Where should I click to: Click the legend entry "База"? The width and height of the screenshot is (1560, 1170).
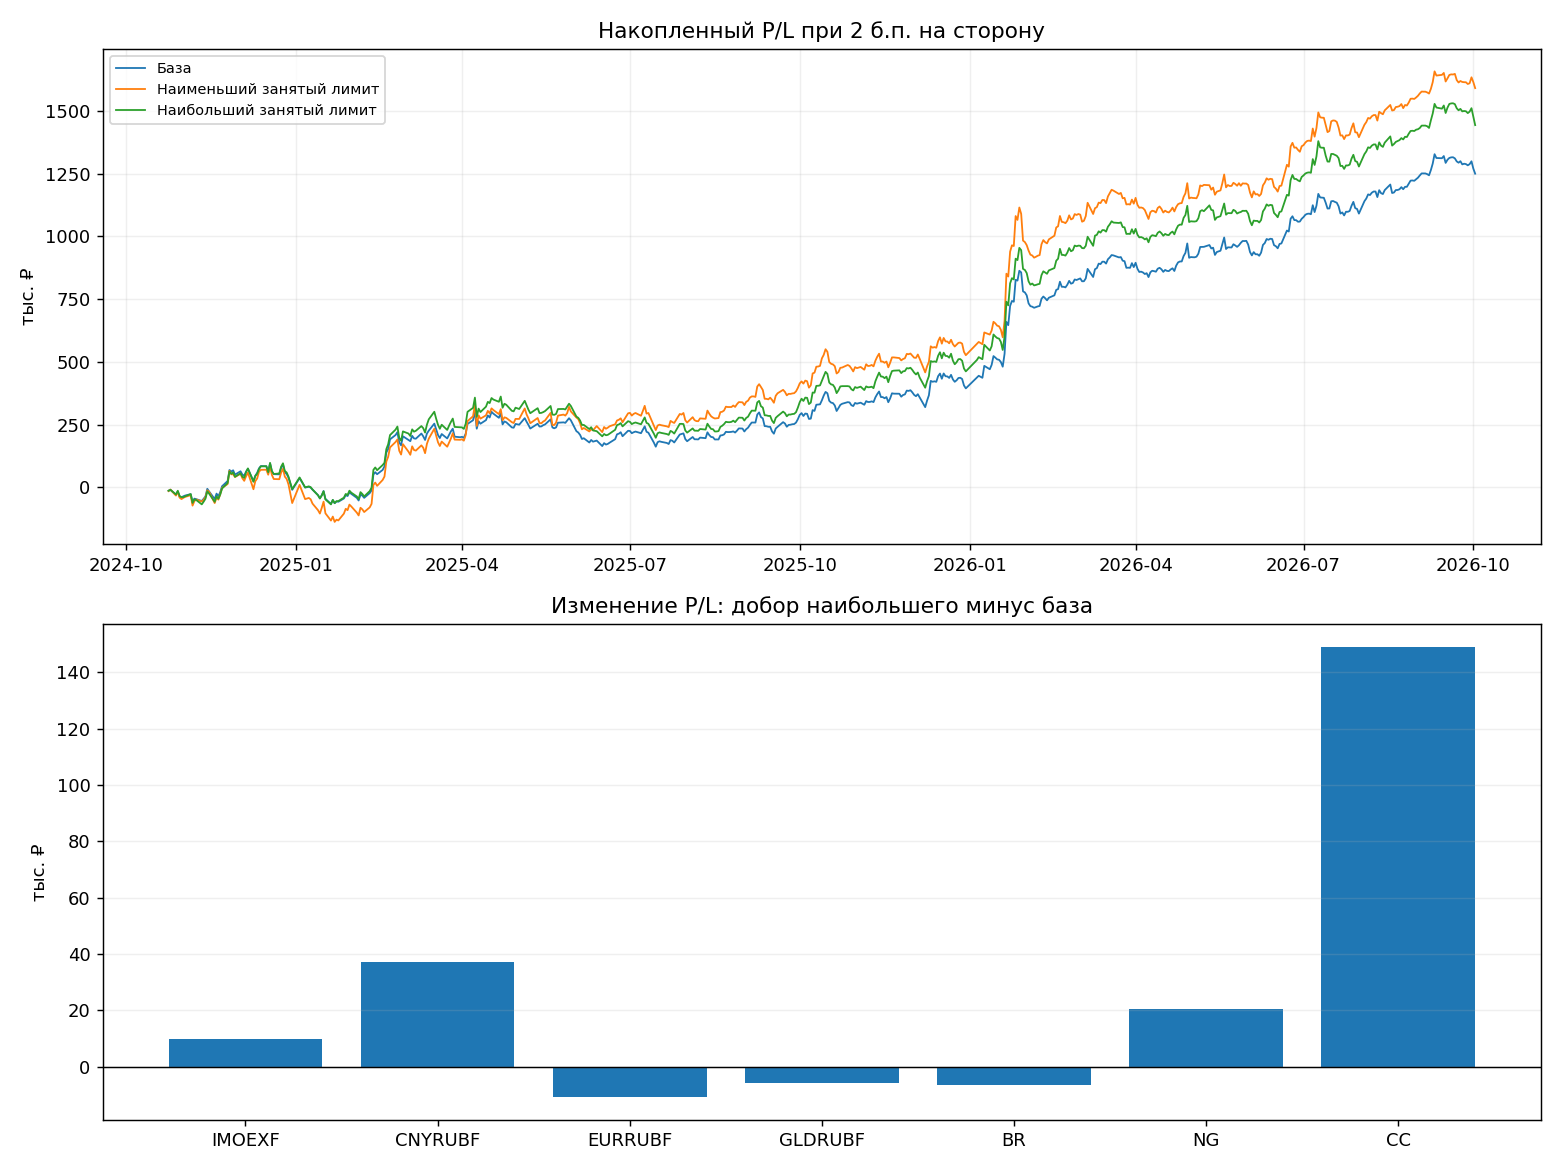tap(174, 69)
